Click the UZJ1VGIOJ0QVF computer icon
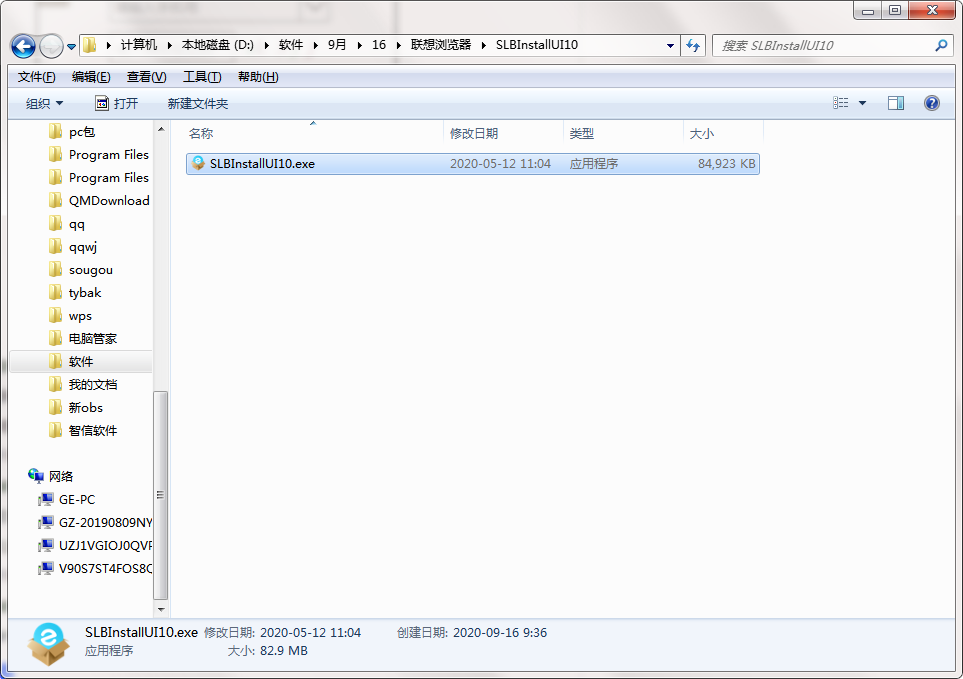 46,546
